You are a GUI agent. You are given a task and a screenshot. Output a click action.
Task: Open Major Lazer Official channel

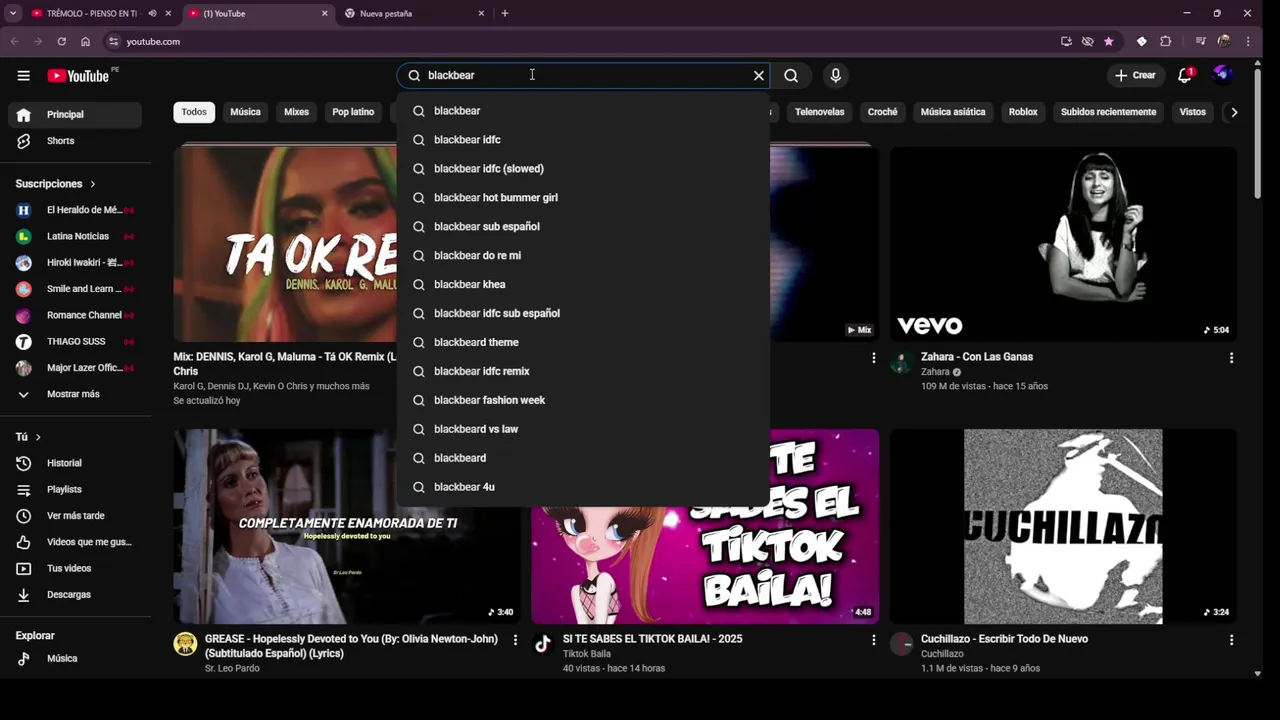point(75,368)
